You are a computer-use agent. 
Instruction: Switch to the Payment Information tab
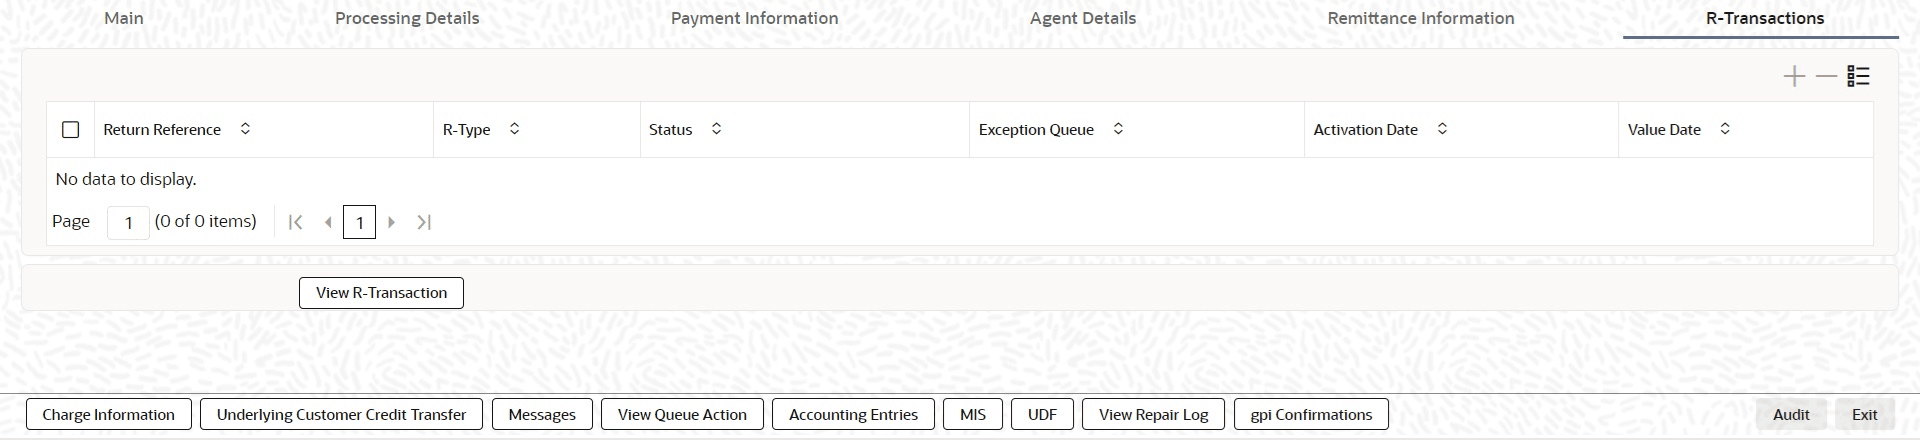[754, 18]
